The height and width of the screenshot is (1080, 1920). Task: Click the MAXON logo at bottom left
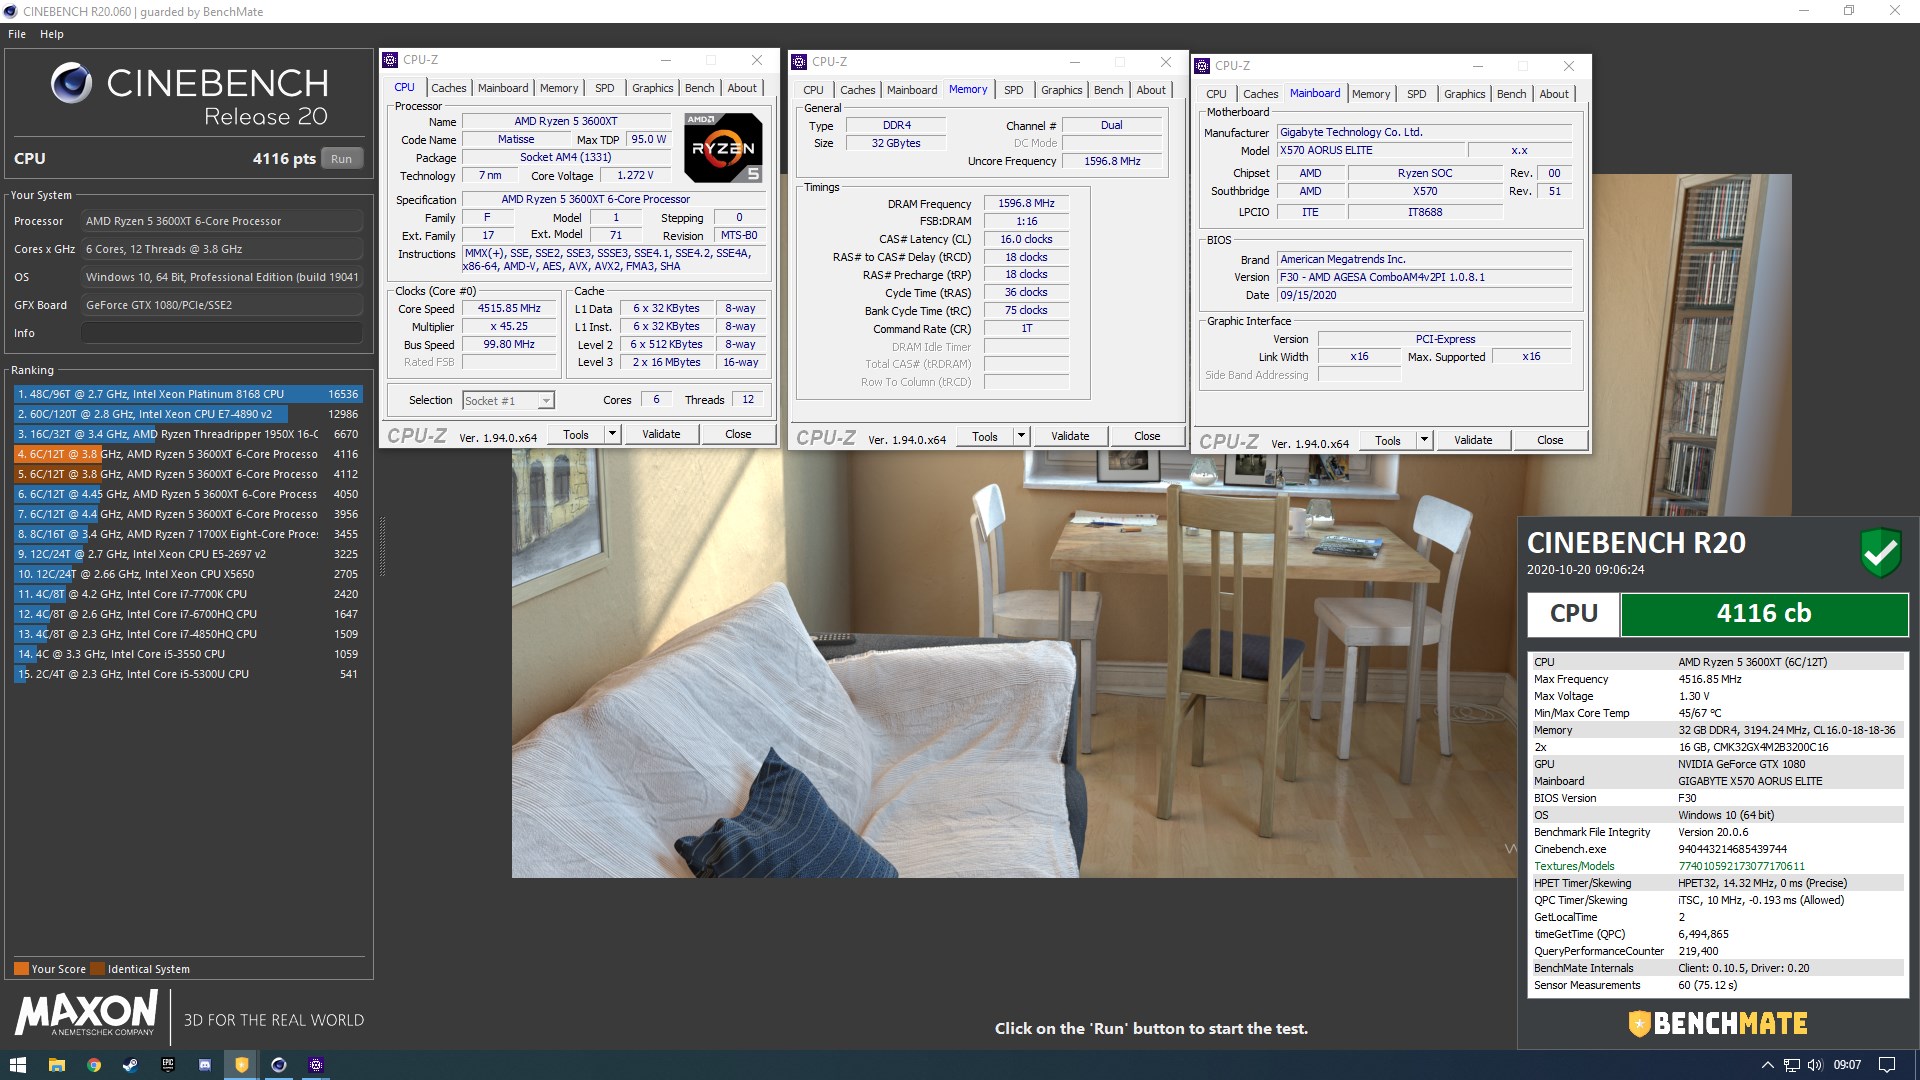click(x=87, y=1013)
